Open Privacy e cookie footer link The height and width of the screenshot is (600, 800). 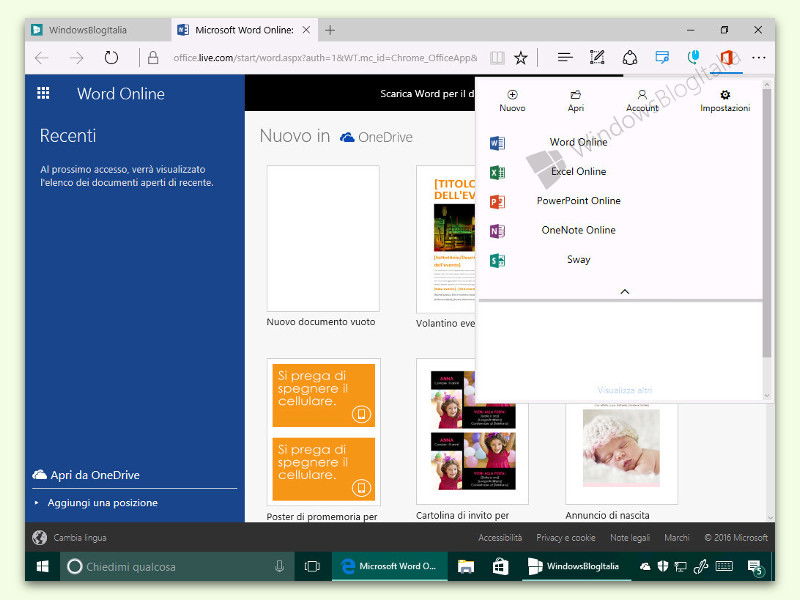(566, 537)
